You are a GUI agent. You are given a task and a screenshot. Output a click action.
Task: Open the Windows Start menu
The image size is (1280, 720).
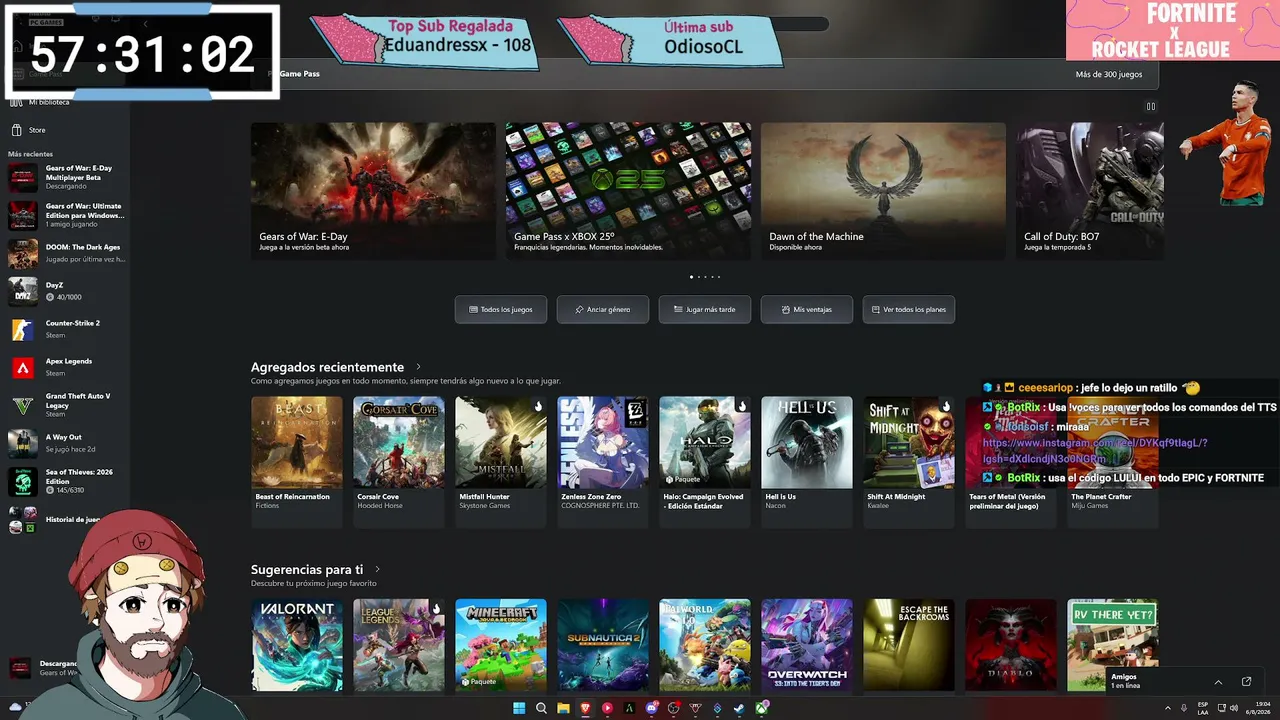coord(519,708)
